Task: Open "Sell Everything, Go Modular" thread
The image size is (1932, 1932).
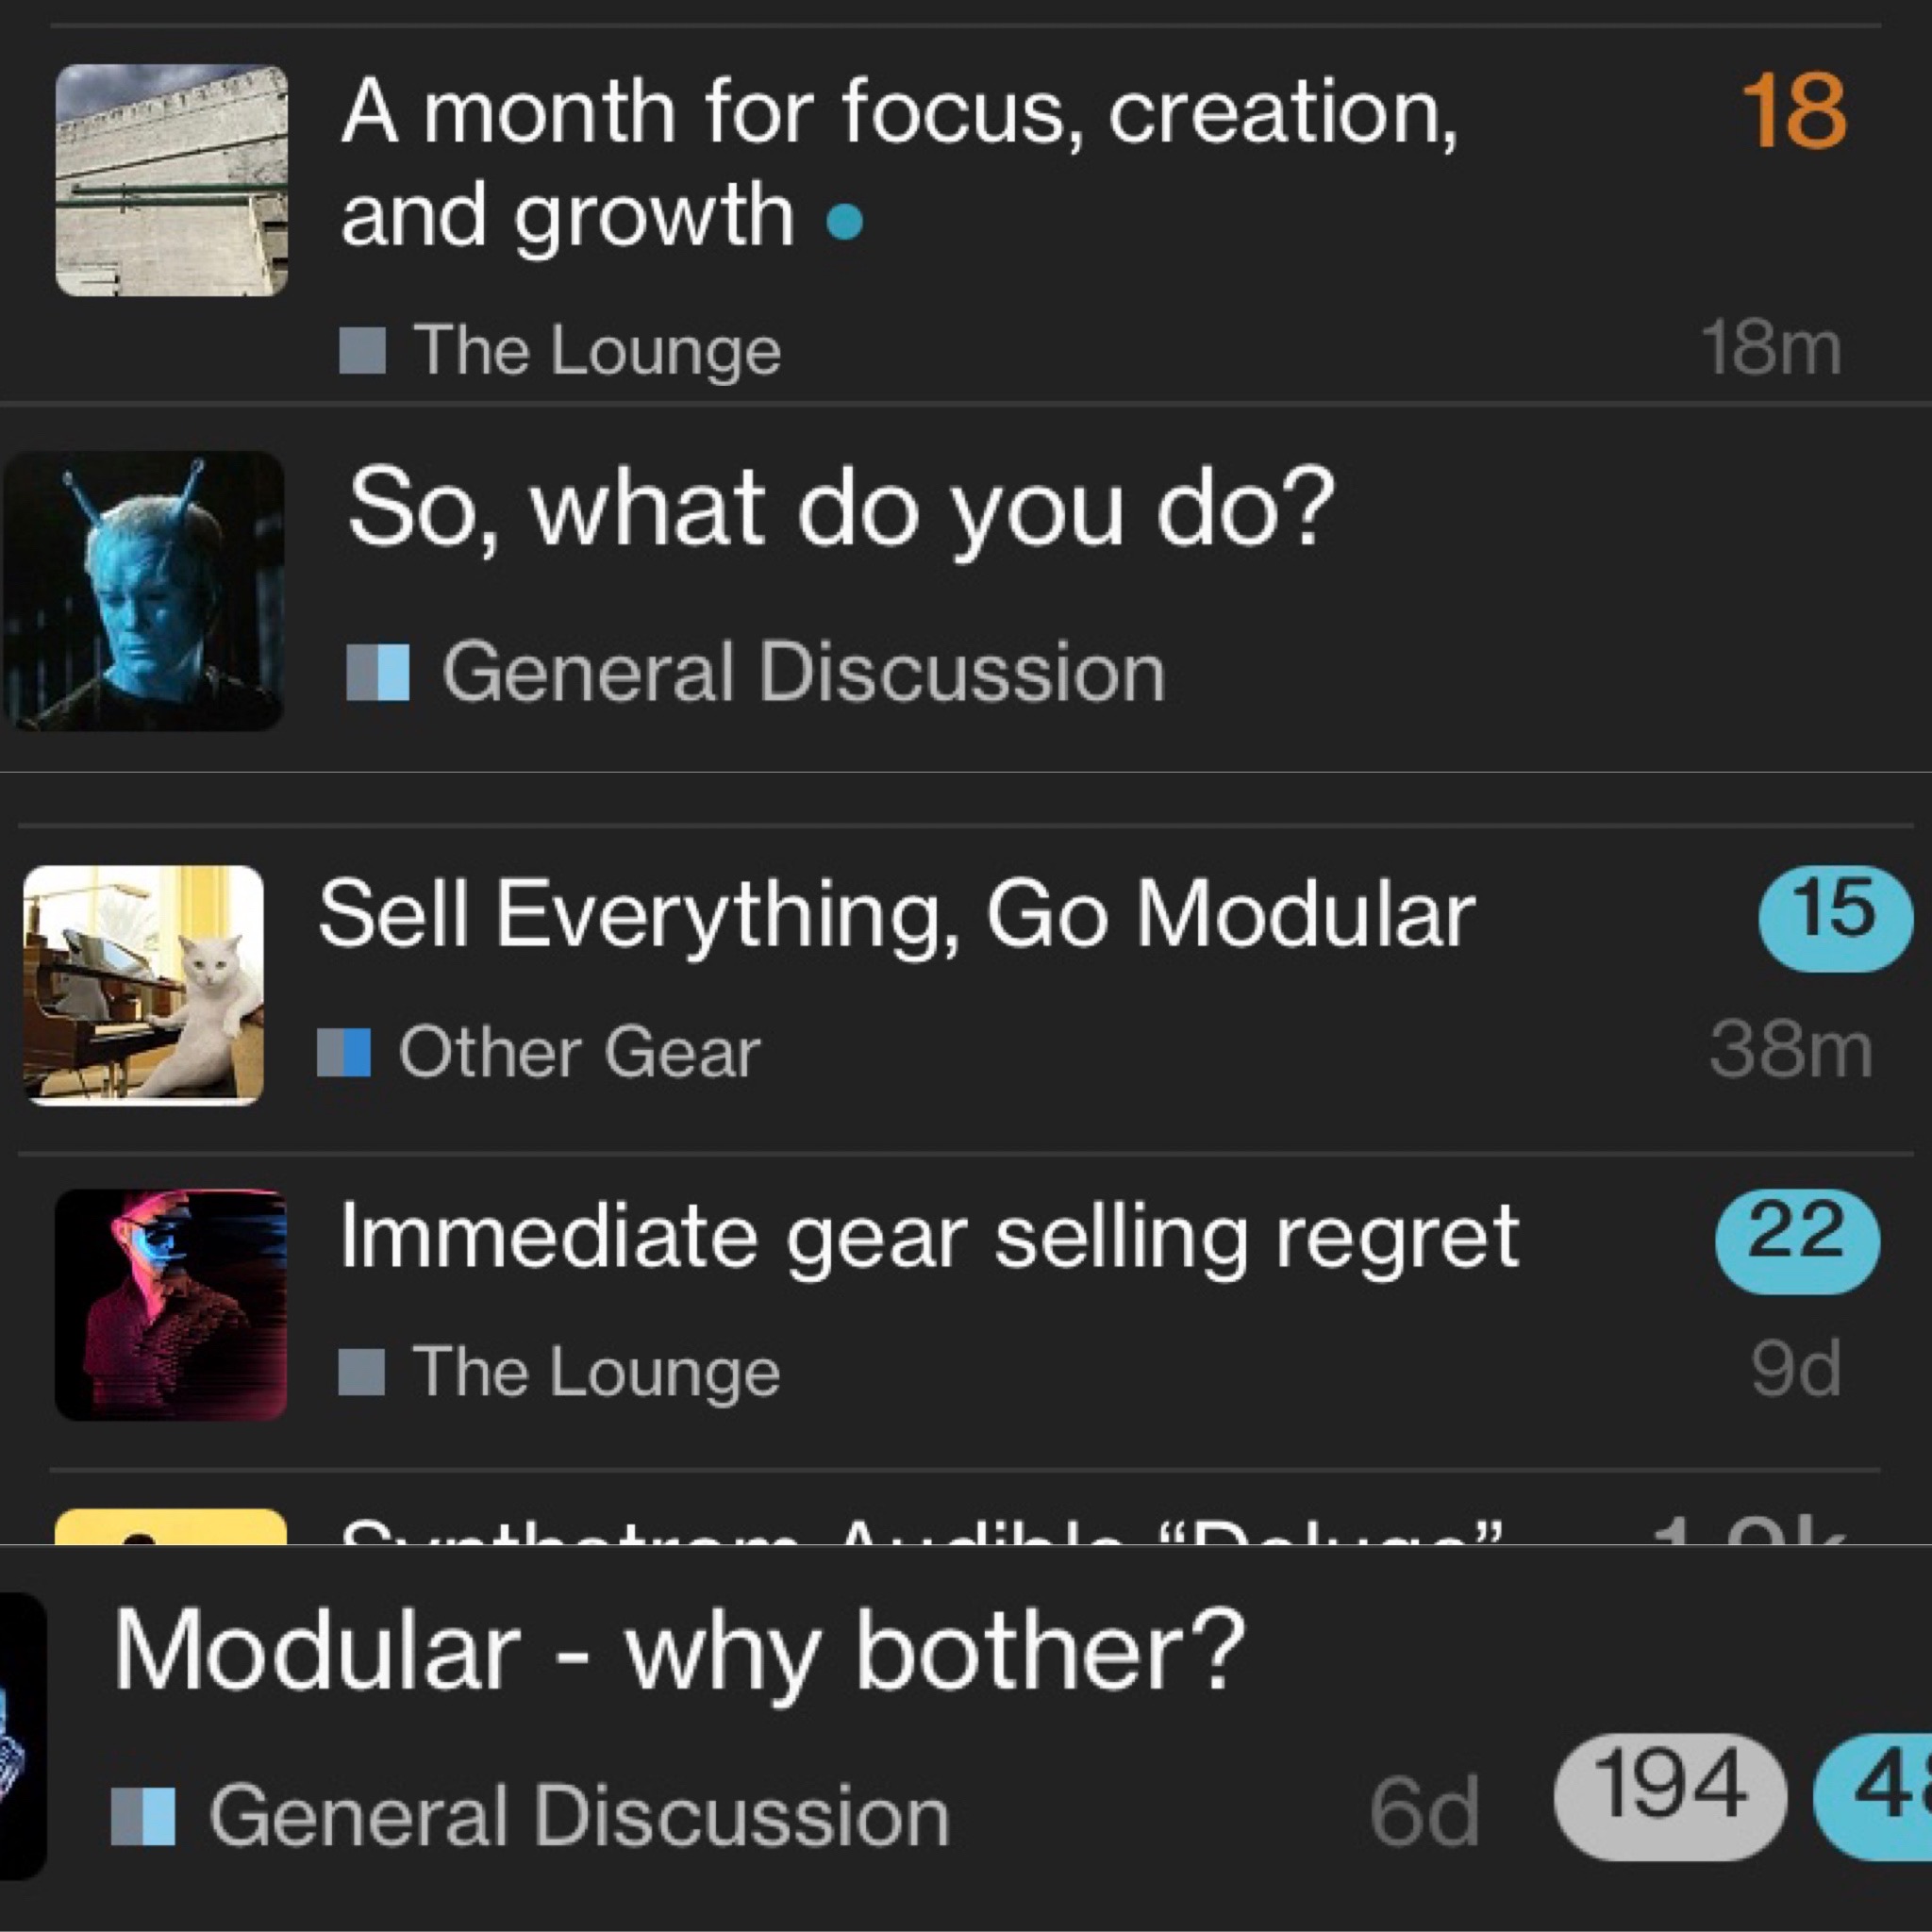Action: click(897, 914)
